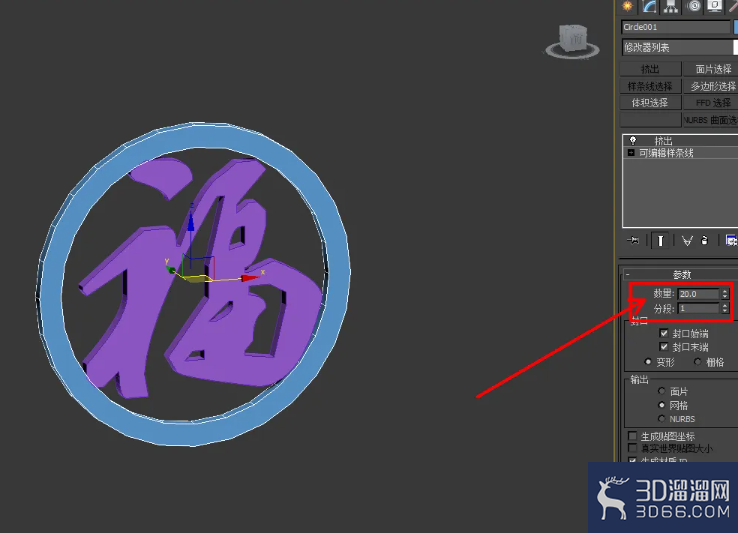Click the 数量 value field
This screenshot has height=533, width=738.
point(698,294)
